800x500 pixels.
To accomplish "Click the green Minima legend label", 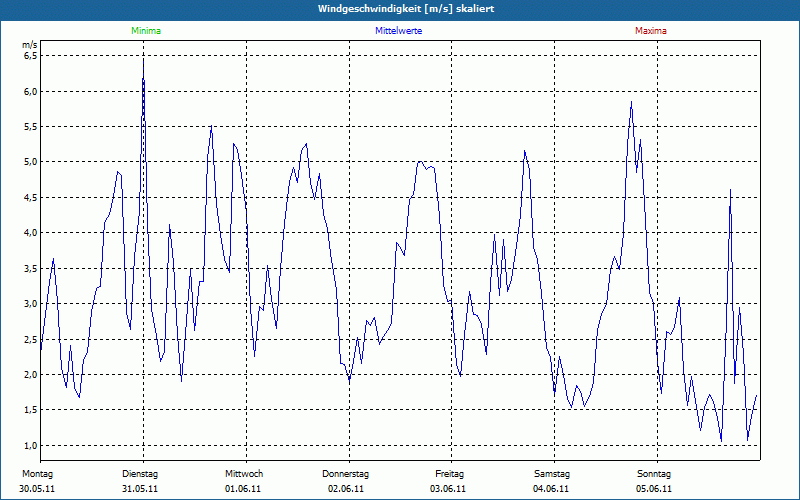I will tap(146, 31).
